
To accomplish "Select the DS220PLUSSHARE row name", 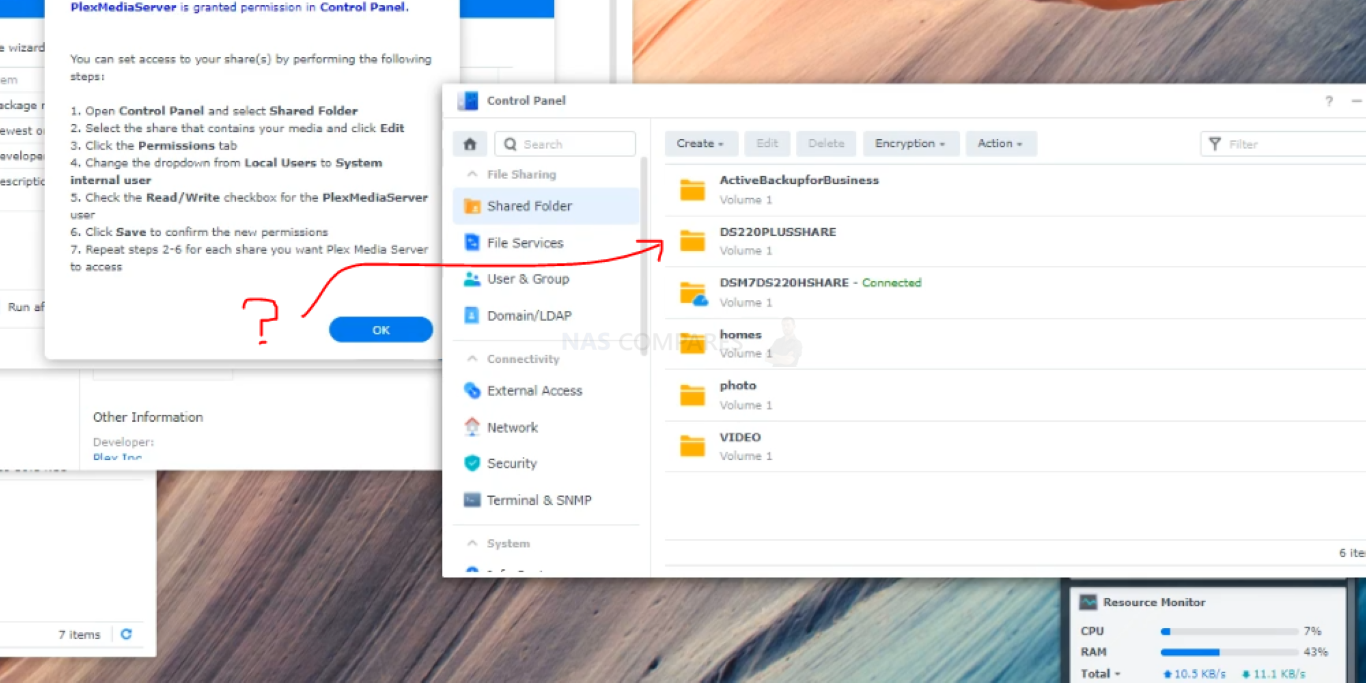I will click(778, 232).
